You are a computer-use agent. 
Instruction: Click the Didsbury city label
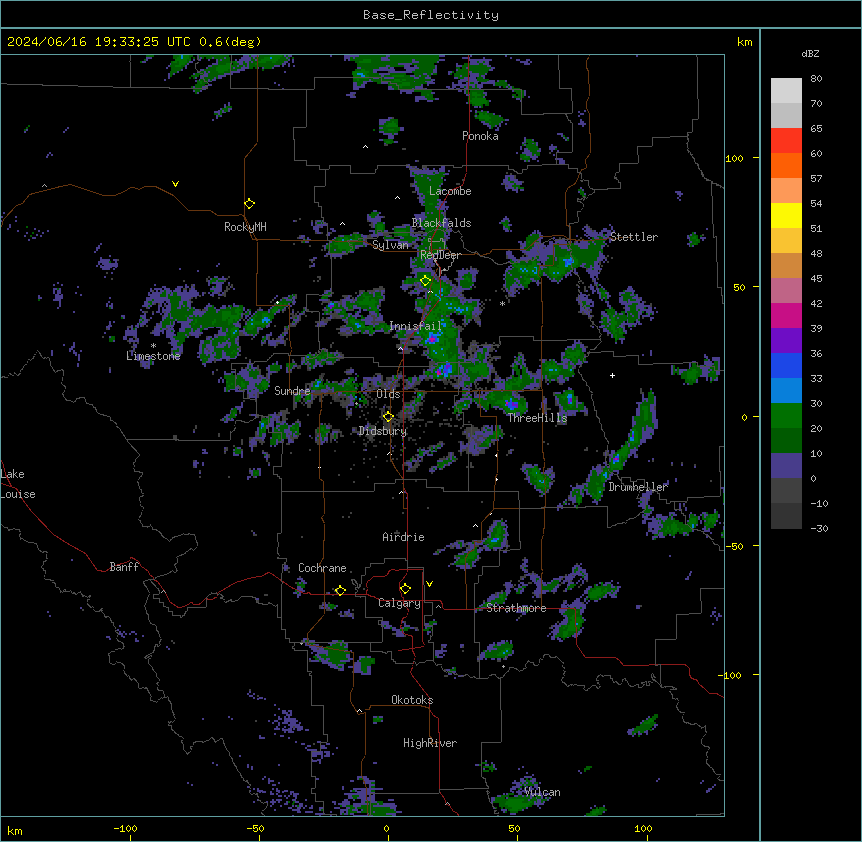coord(383,431)
